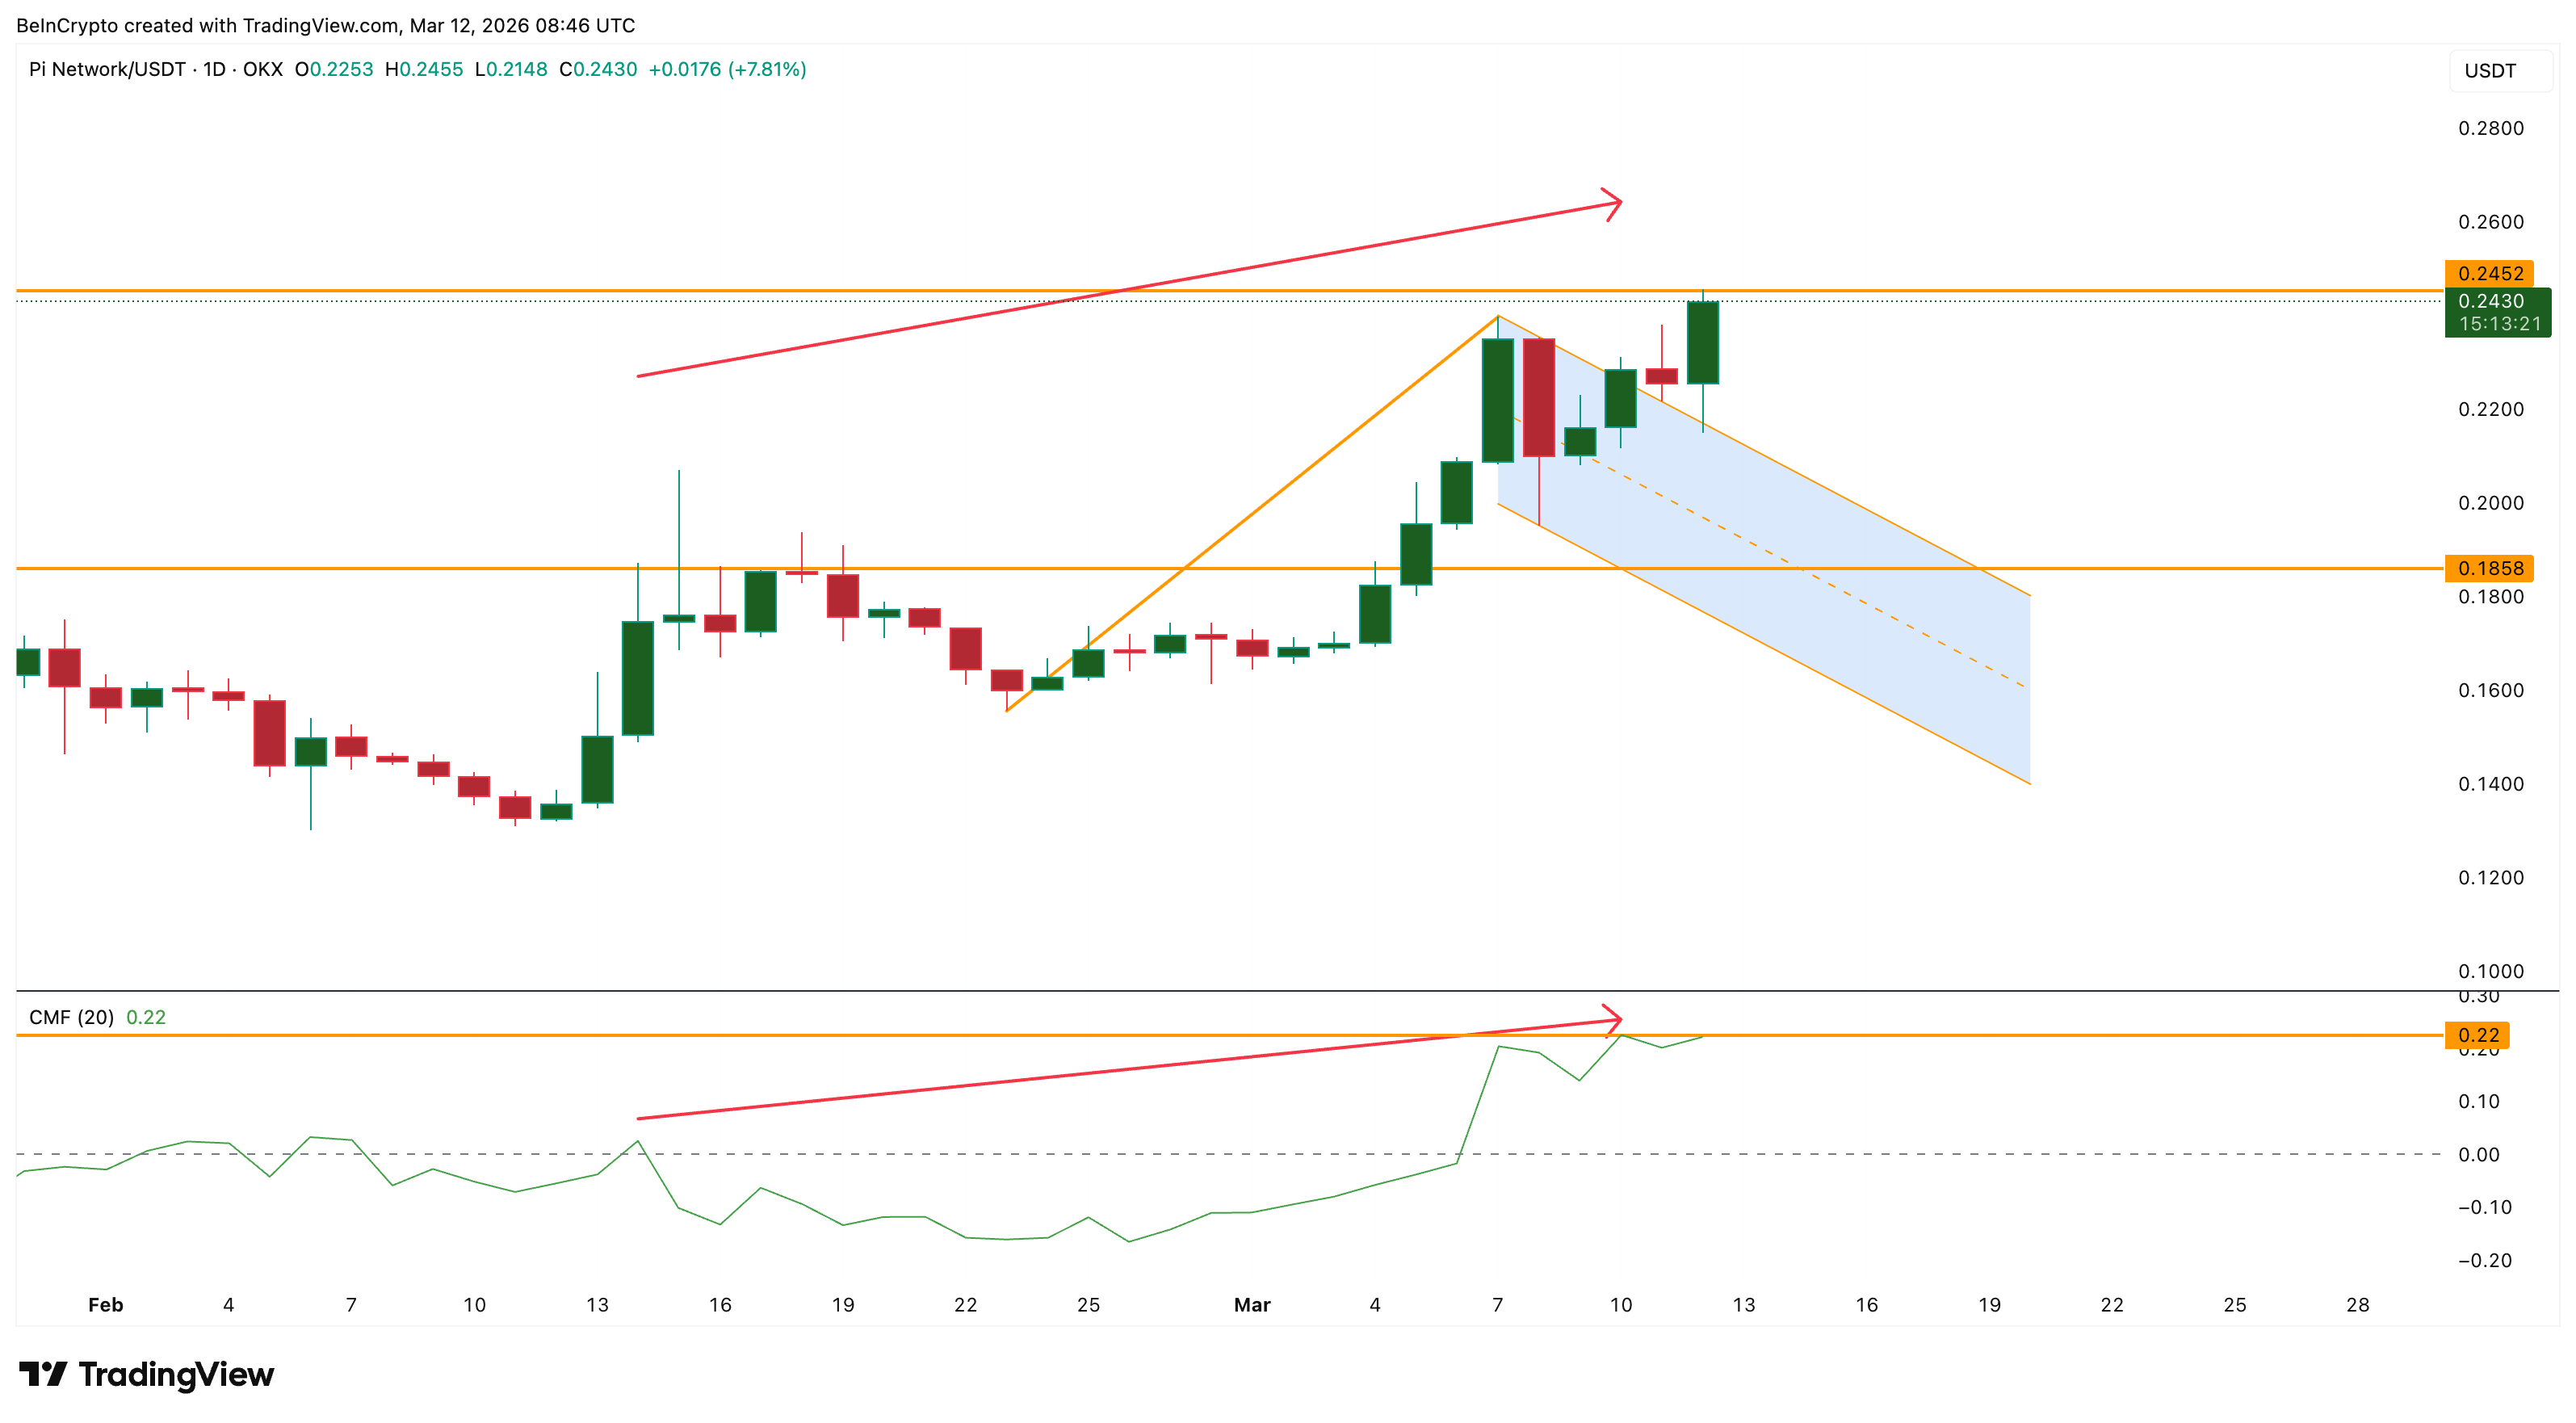The width and height of the screenshot is (2576, 1423).
Task: Click the orange 0.1858 price label
Action: pos(2489,568)
